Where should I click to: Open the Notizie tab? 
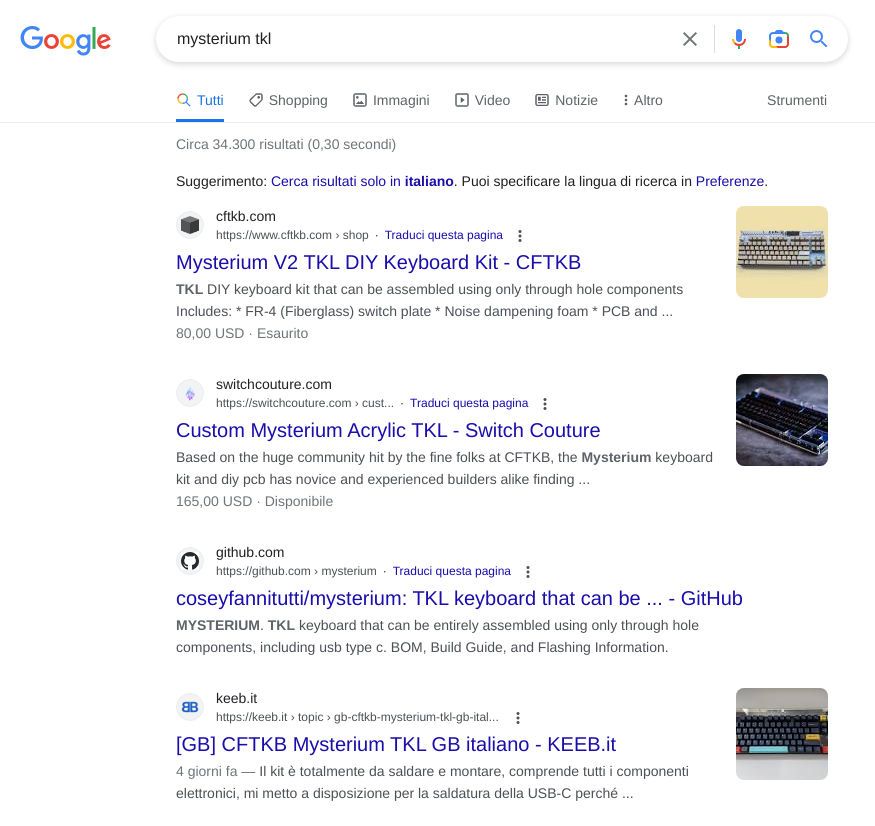pos(566,100)
